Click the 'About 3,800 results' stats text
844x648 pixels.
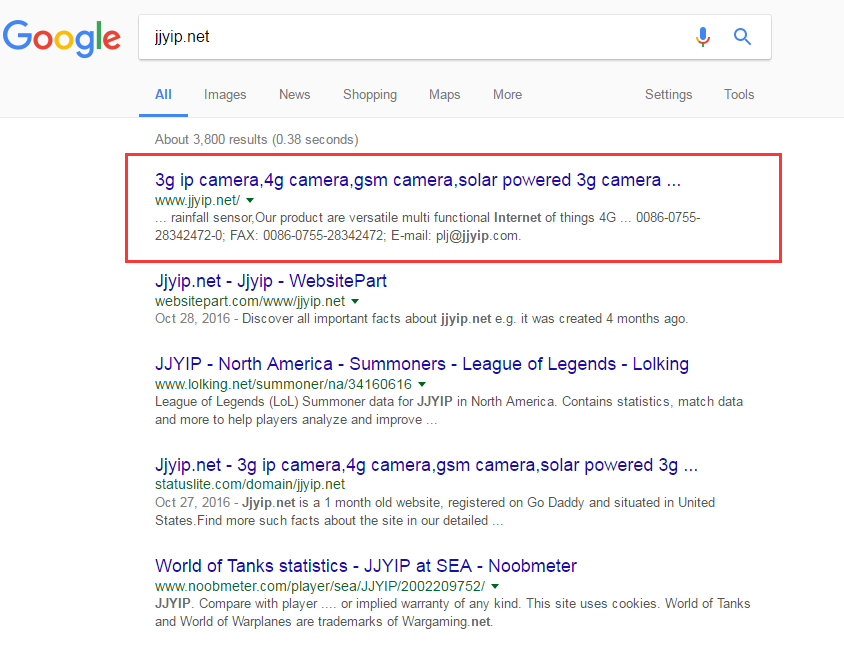point(257,139)
